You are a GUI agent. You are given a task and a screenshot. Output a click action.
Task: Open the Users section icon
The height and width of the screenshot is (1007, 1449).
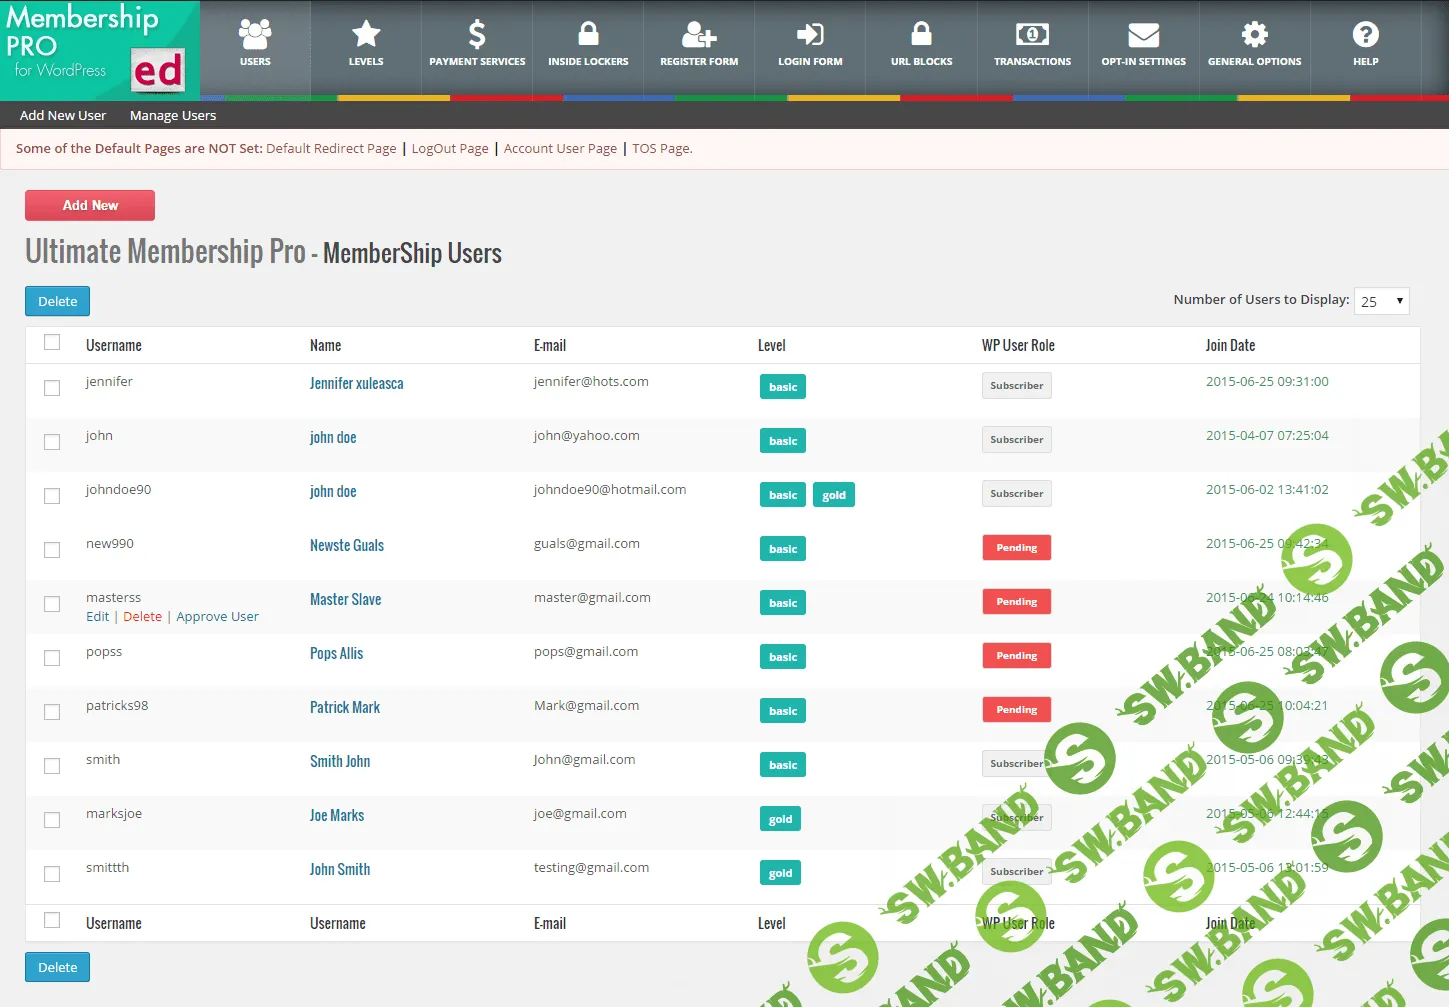(x=255, y=36)
